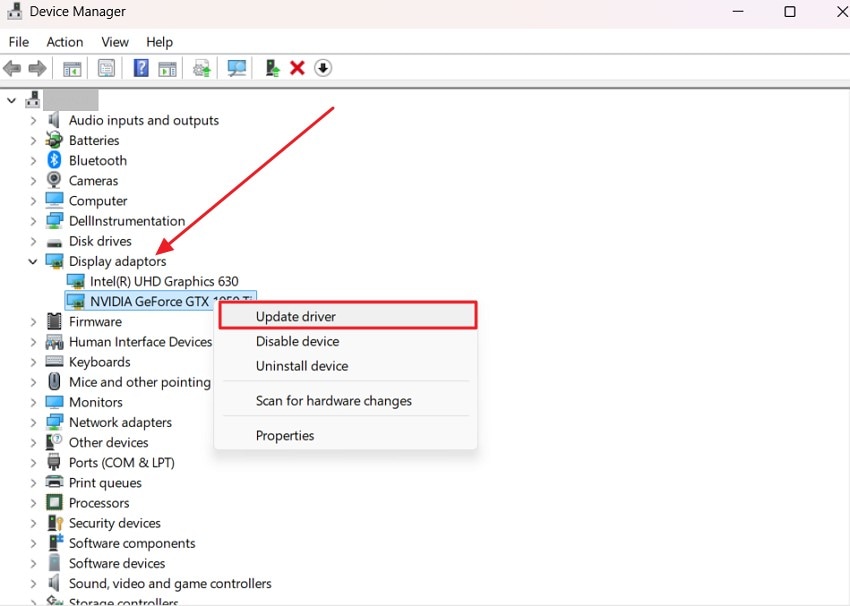Viewport: 850px width, 606px height.
Task: Open the File menu
Action: 18,42
